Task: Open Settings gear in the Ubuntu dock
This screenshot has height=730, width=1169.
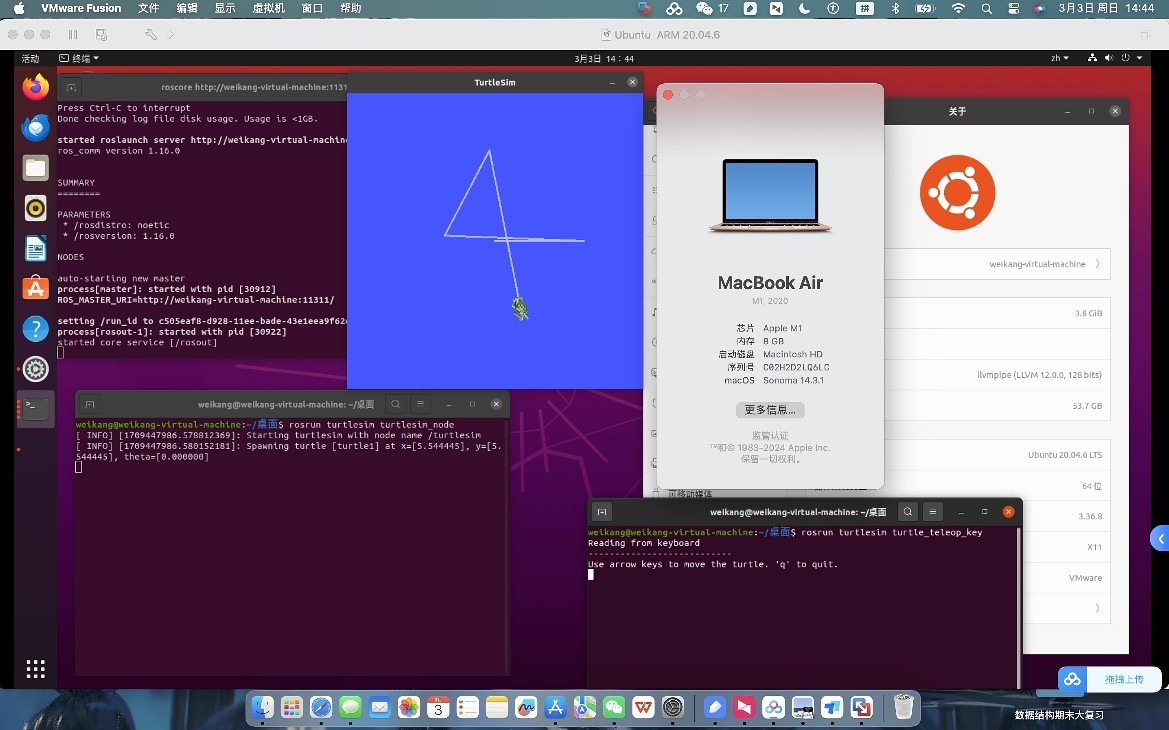Action: click(x=35, y=369)
